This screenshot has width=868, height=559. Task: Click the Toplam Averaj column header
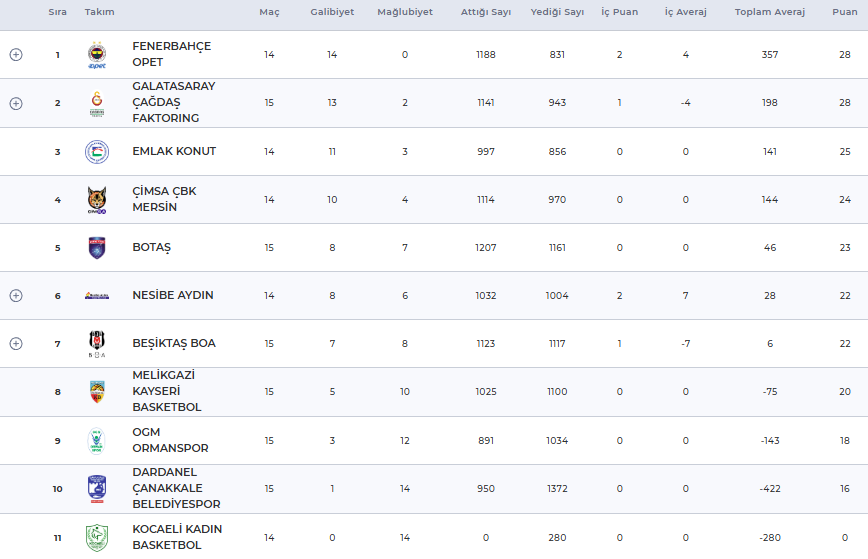coord(769,12)
